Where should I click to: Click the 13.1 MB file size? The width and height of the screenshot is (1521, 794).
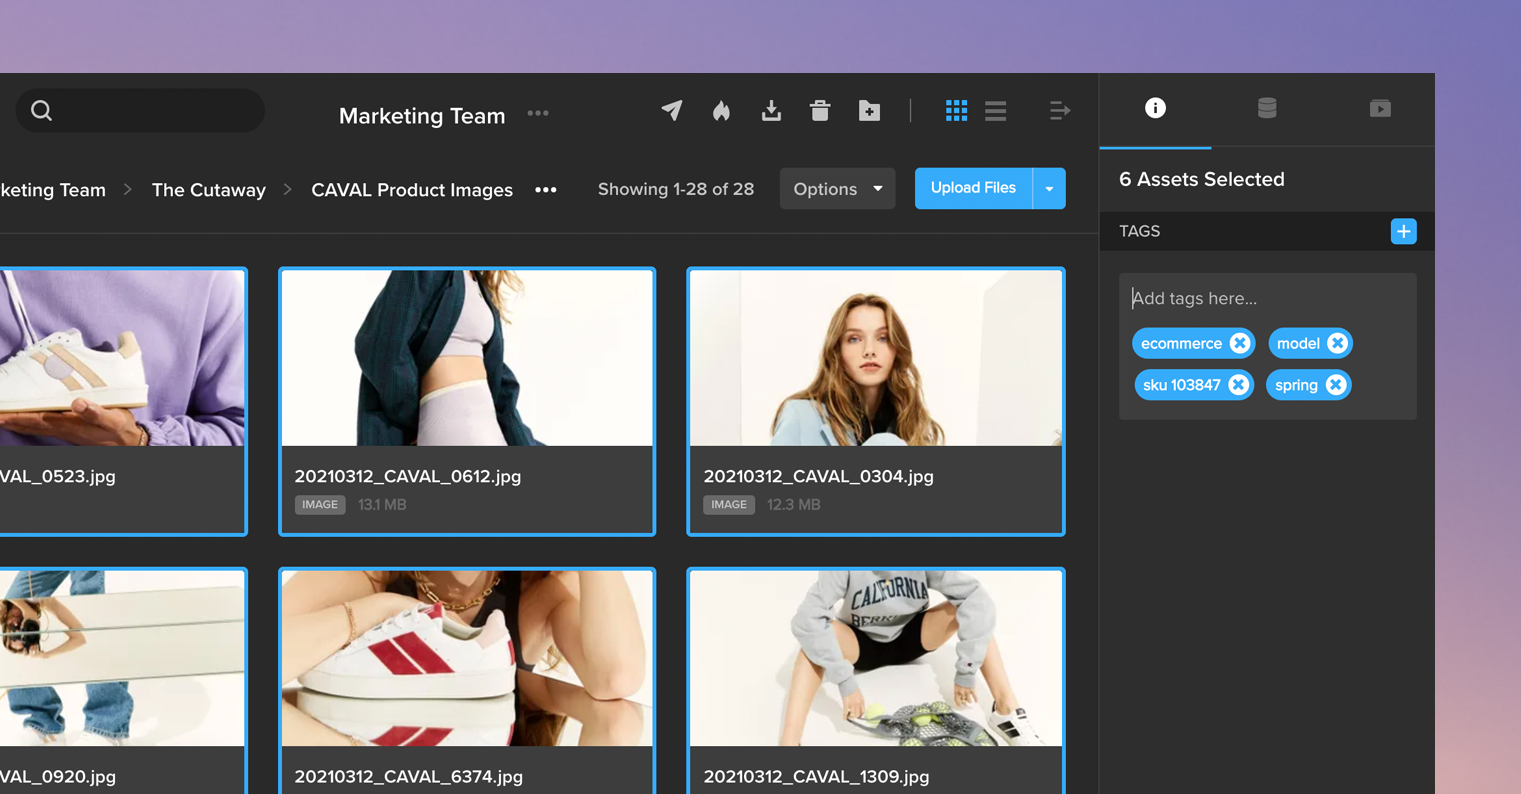click(382, 505)
